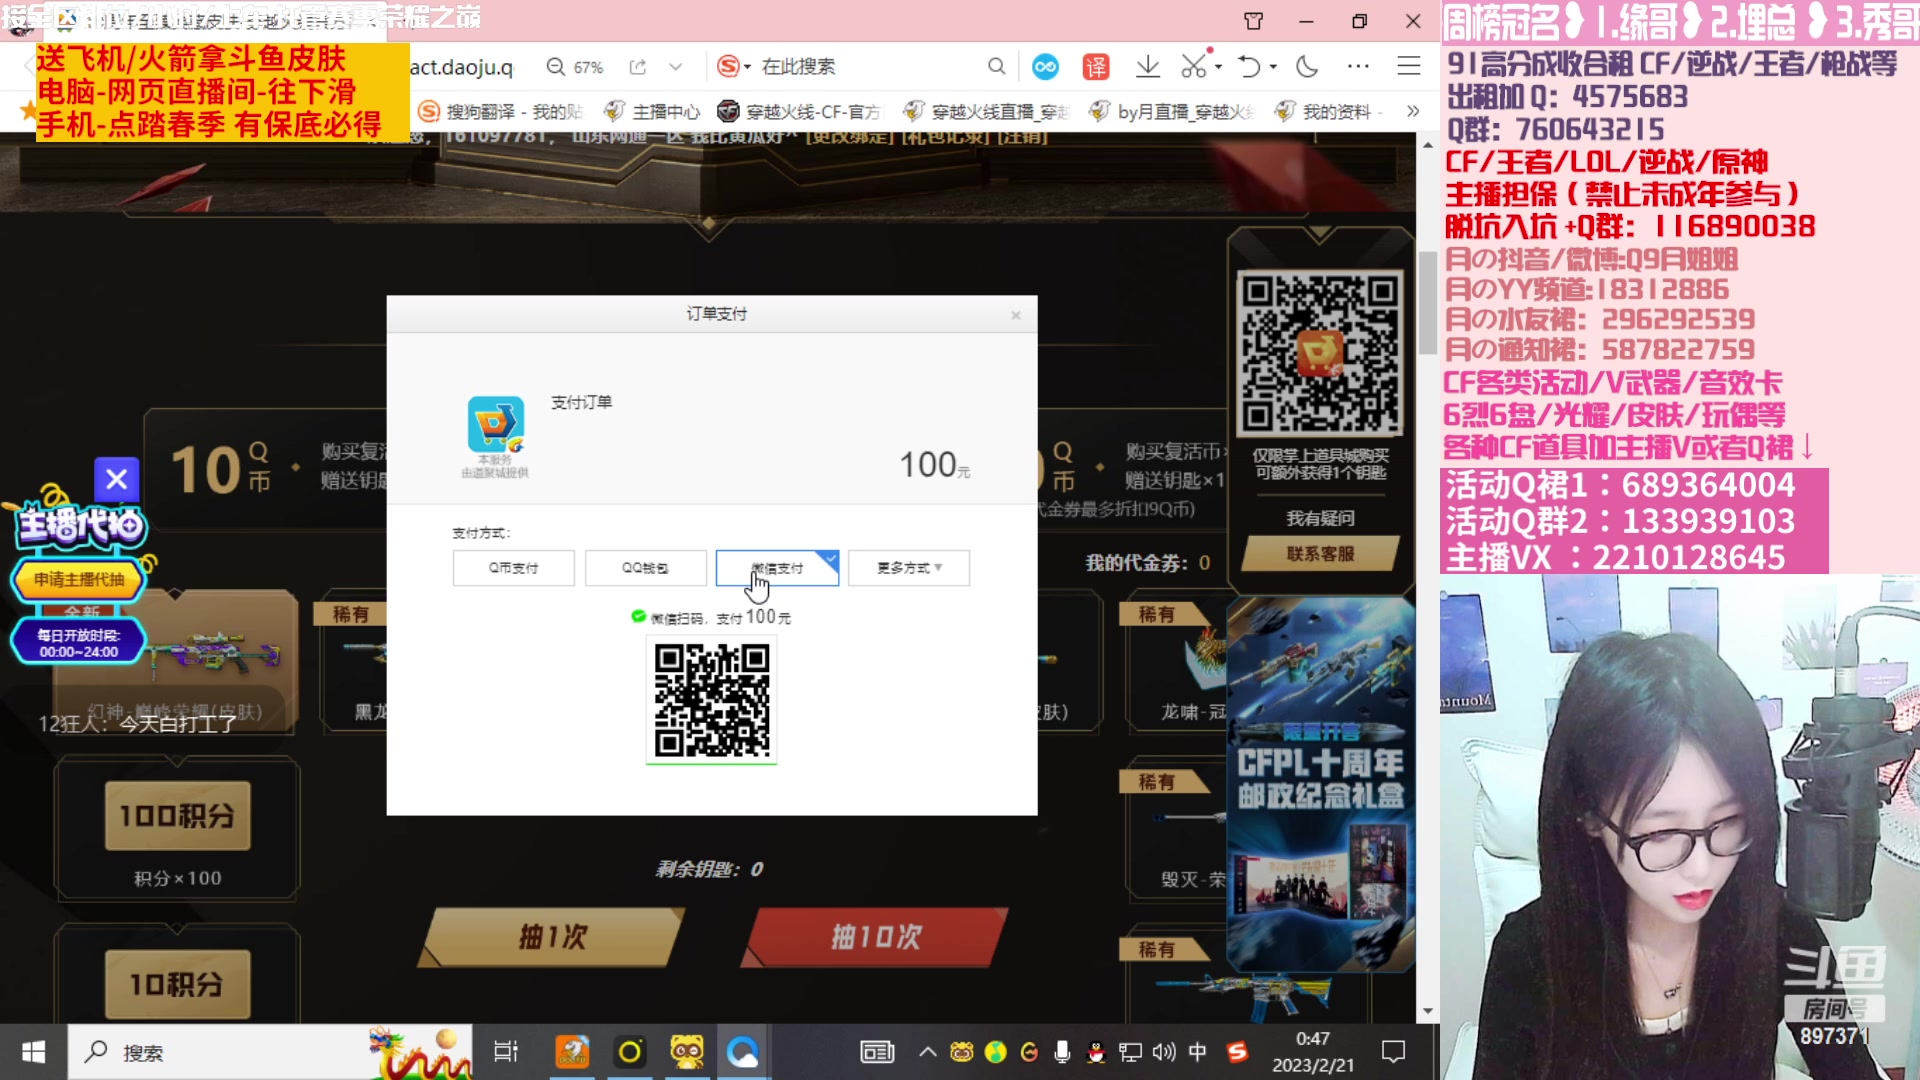
Task: Expand more bookmarks chevron
Action: coord(1413,111)
